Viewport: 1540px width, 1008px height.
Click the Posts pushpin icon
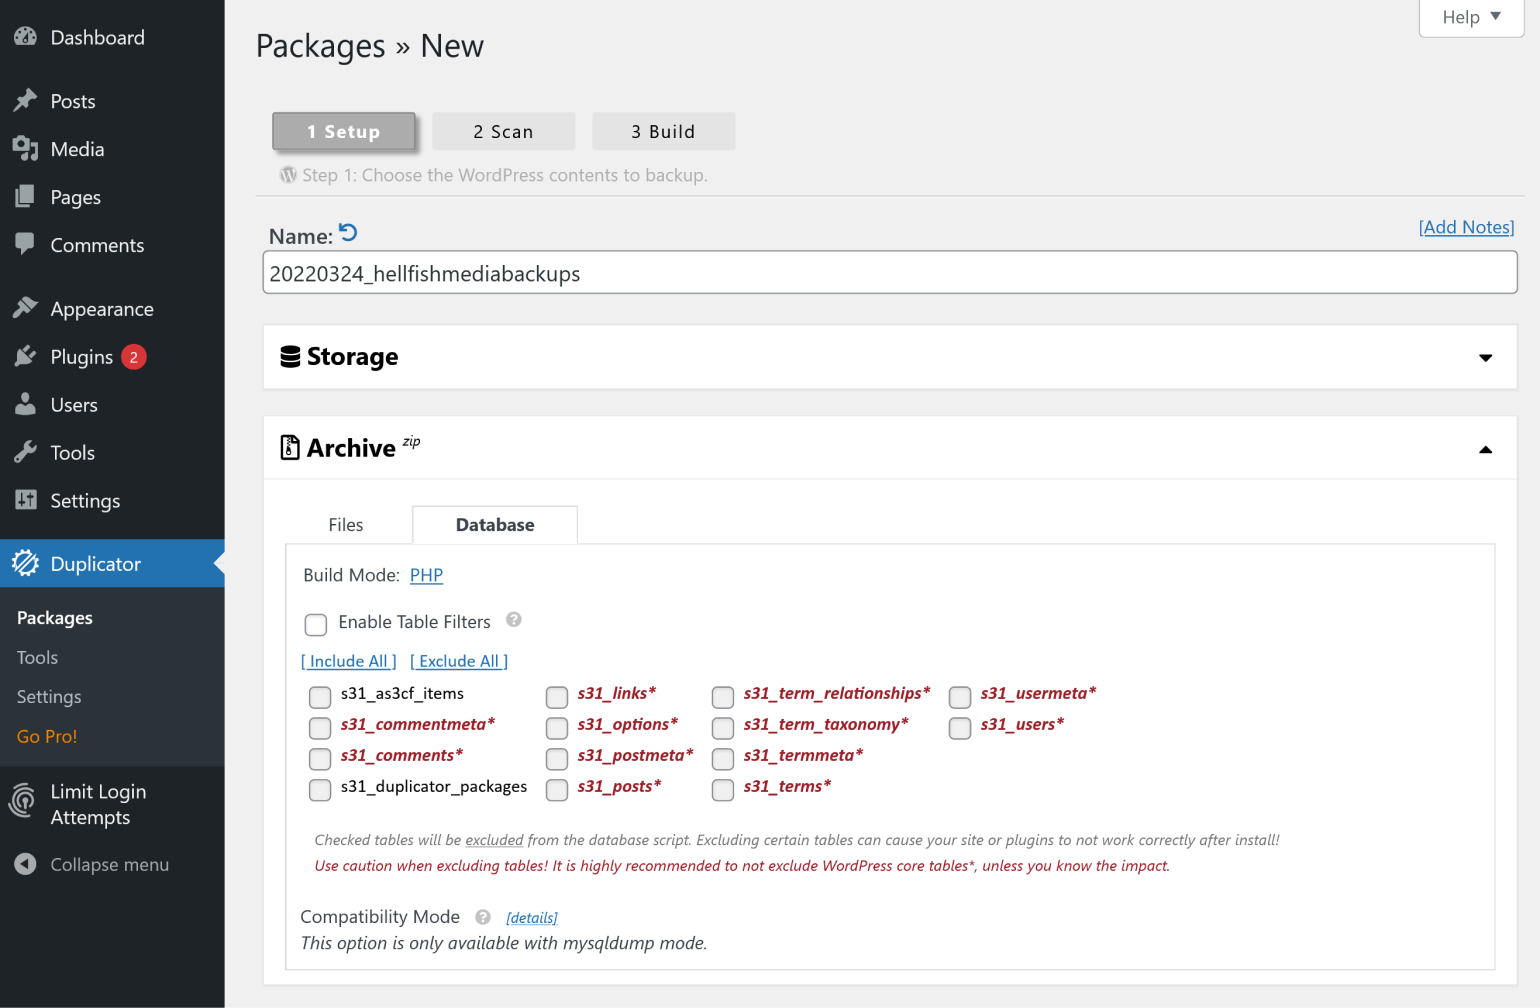point(25,101)
